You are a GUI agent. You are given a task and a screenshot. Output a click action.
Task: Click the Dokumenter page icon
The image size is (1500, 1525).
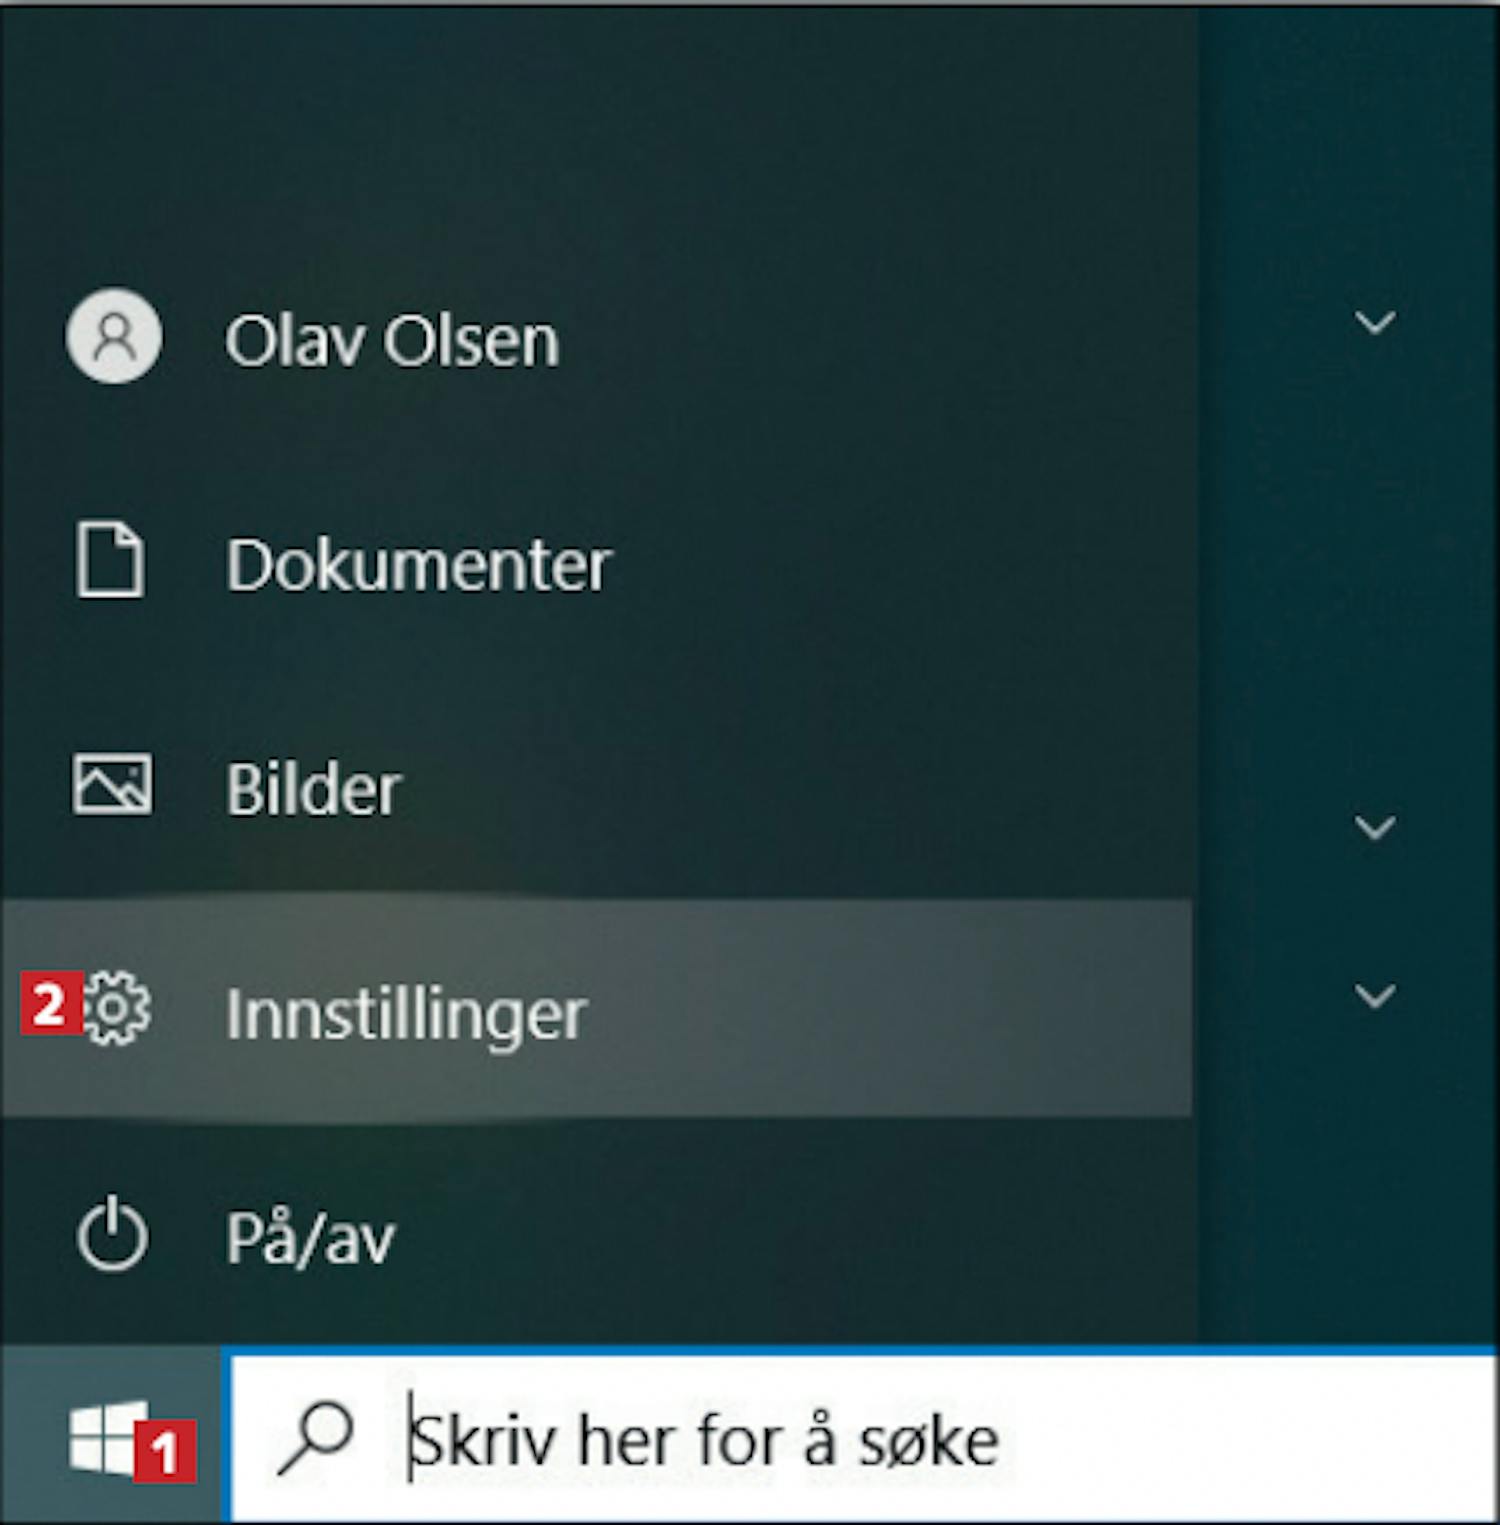click(x=110, y=559)
